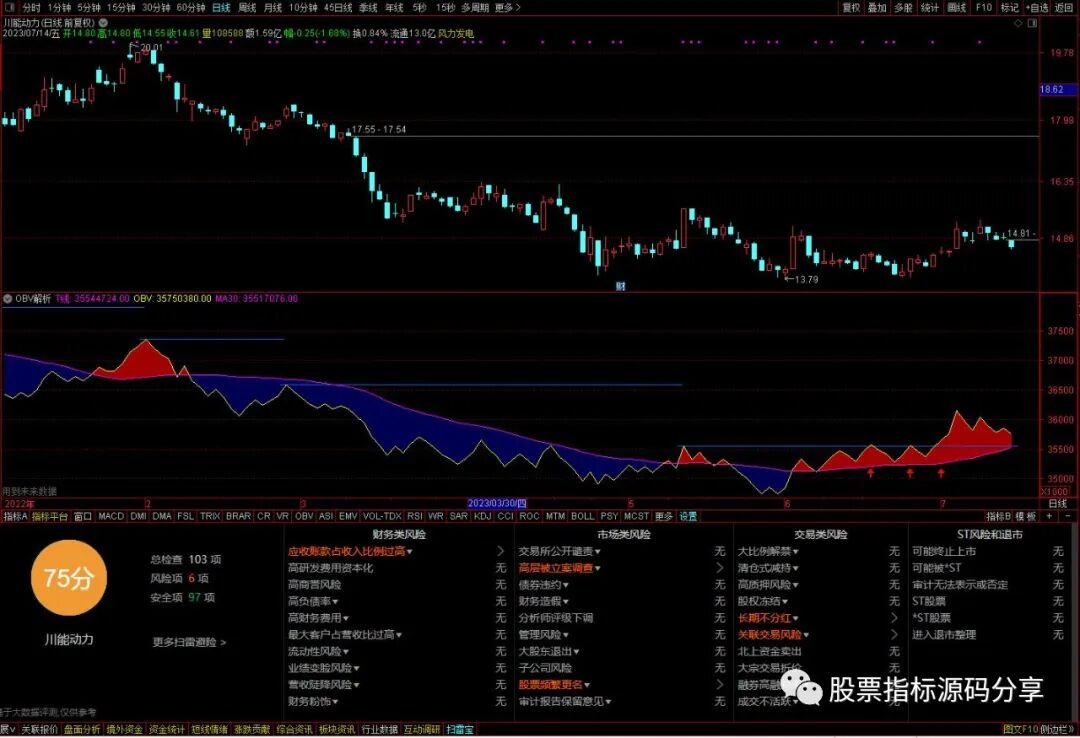The image size is (1080, 738).
Task: Expand 股票频繁更名 risk item
Action: point(554,684)
